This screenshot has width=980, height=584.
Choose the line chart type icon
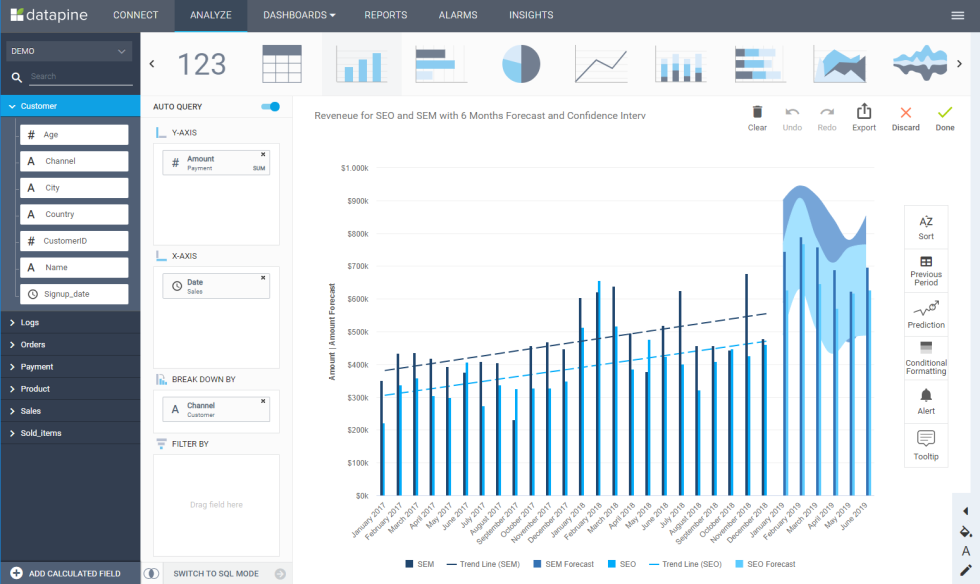600,64
